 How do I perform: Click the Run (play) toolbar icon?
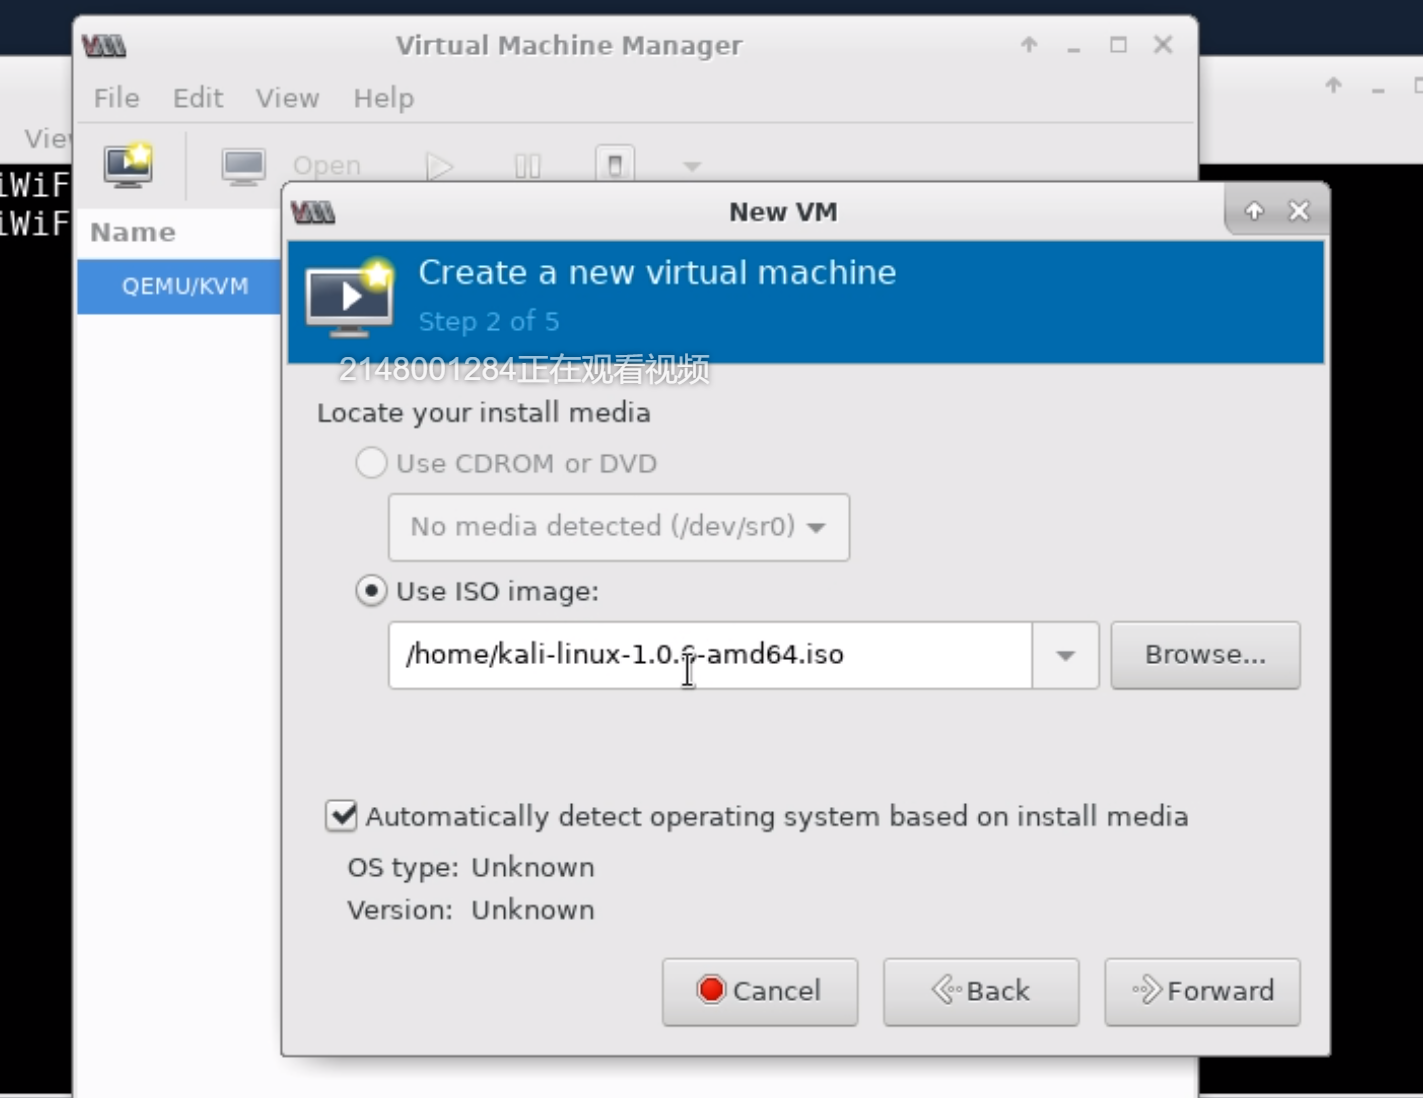coord(439,166)
